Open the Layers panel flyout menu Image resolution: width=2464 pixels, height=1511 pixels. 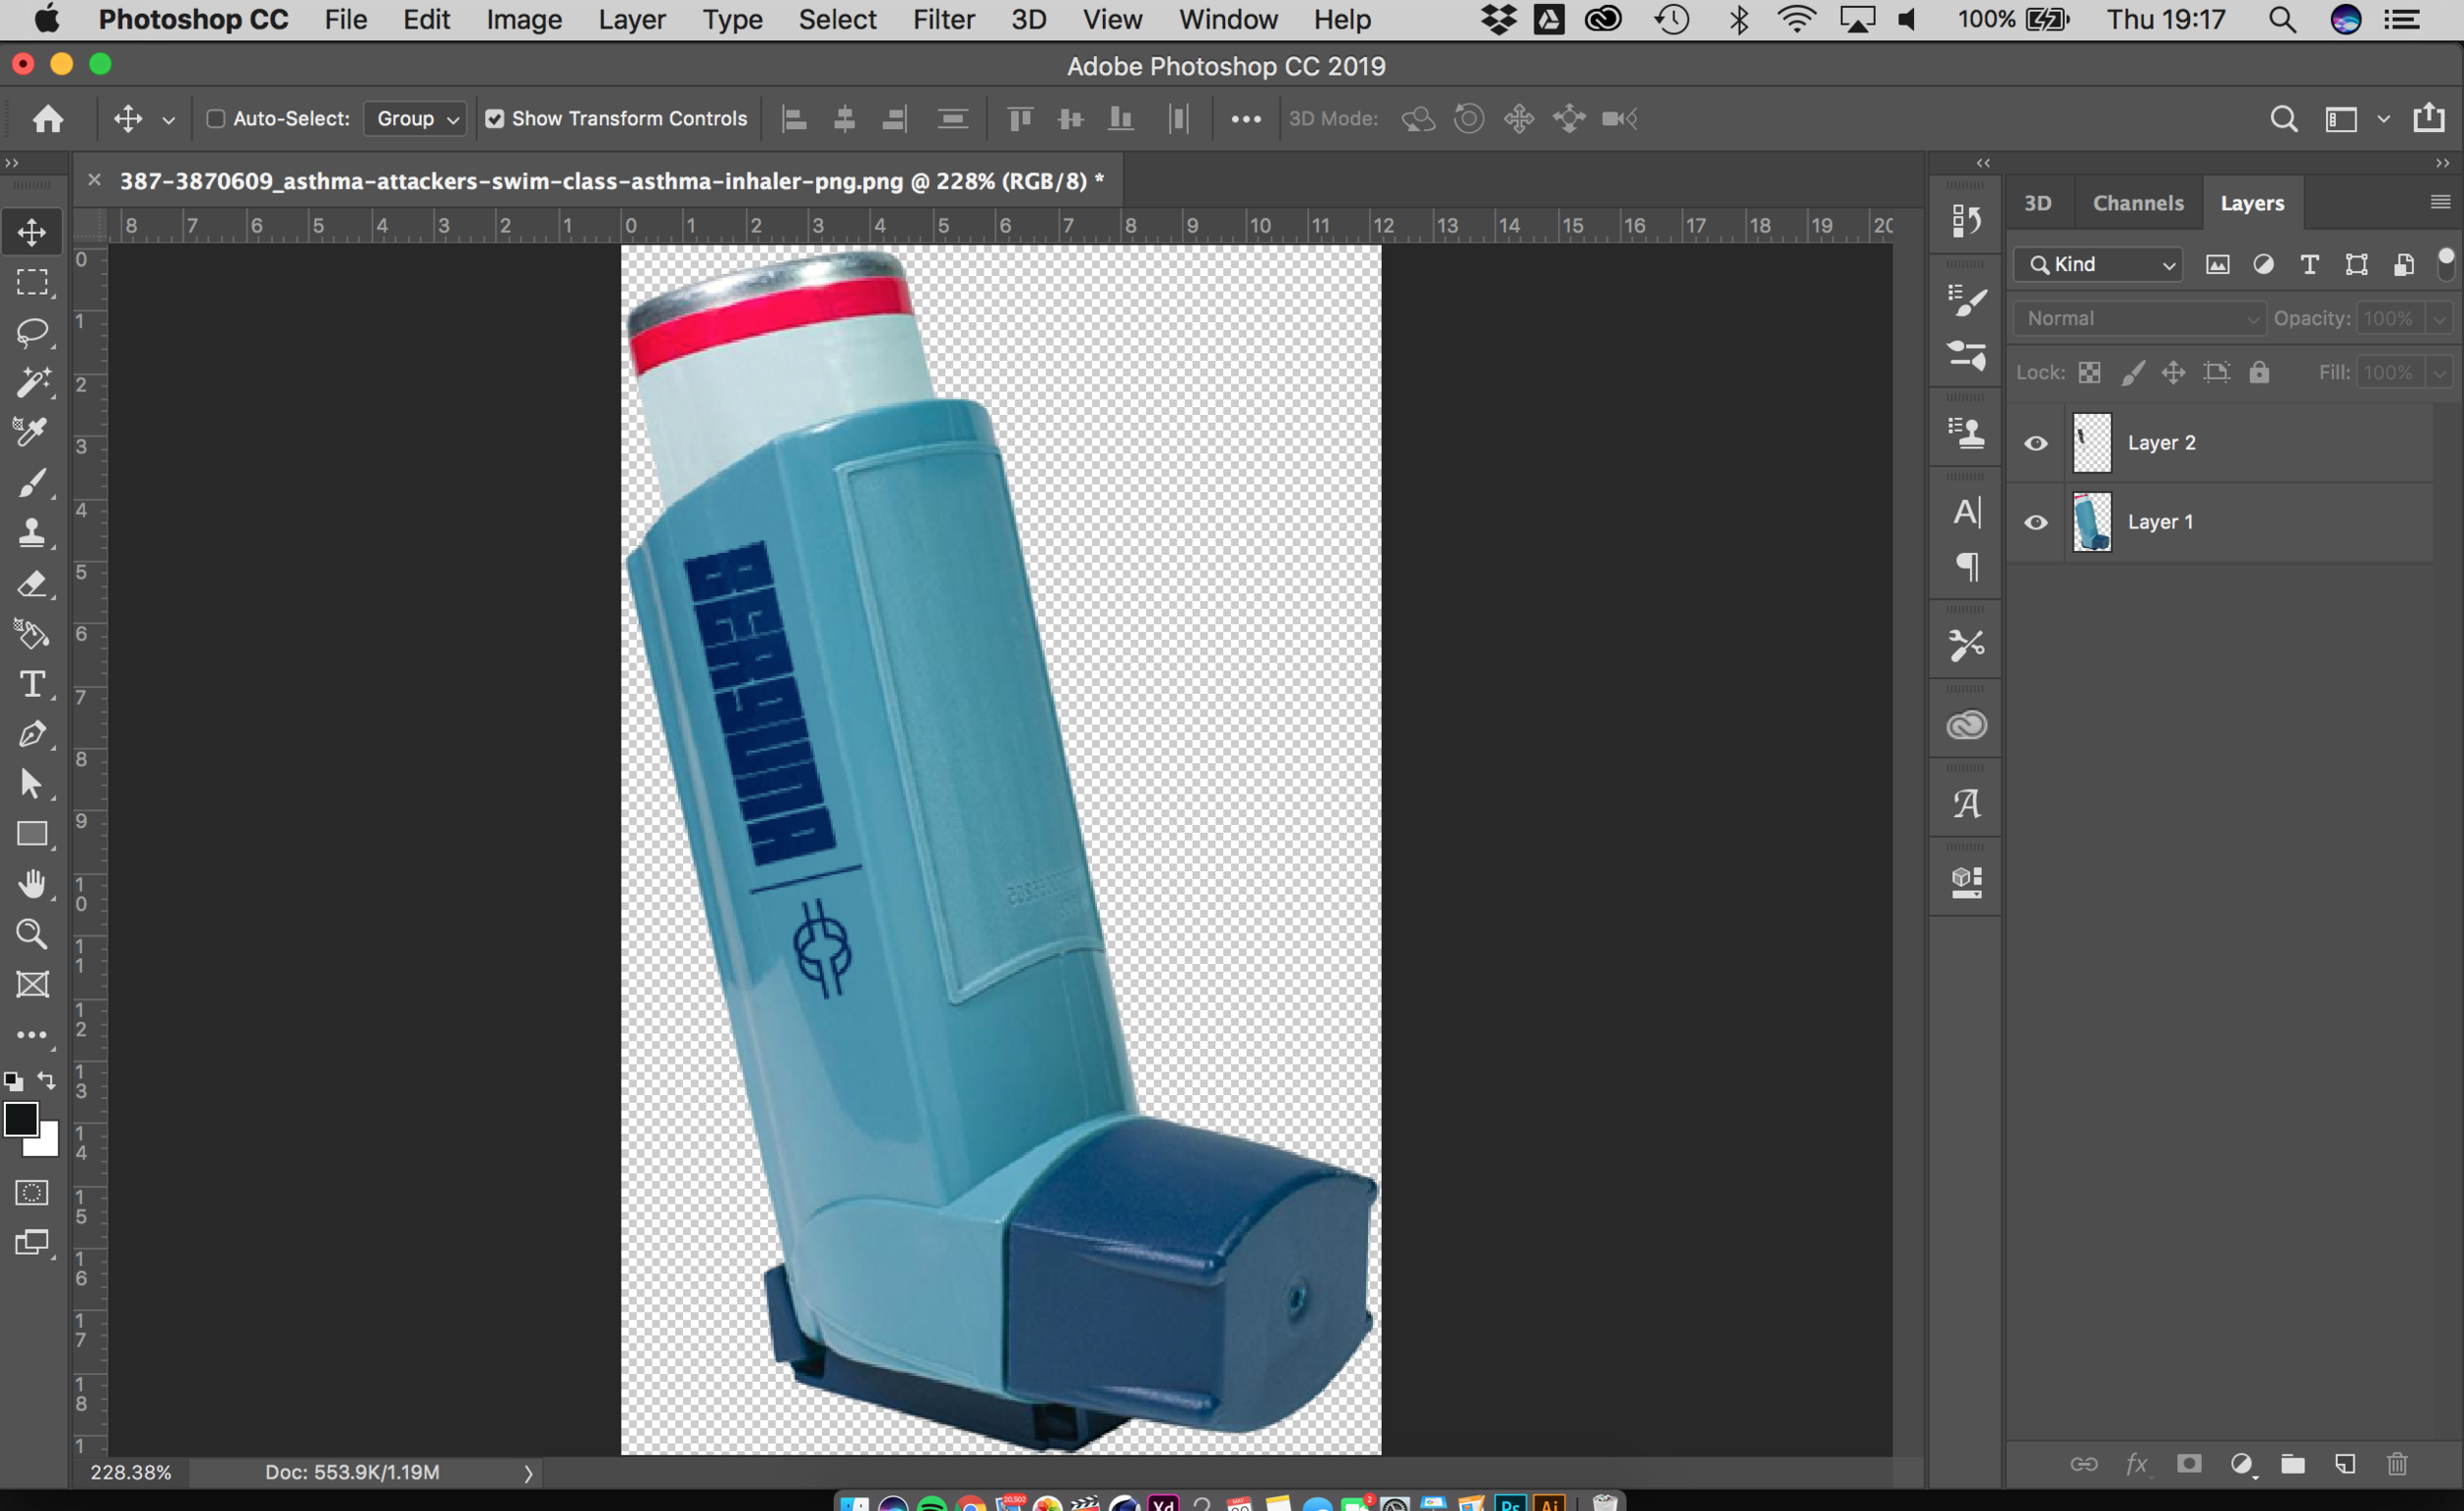click(x=2440, y=202)
